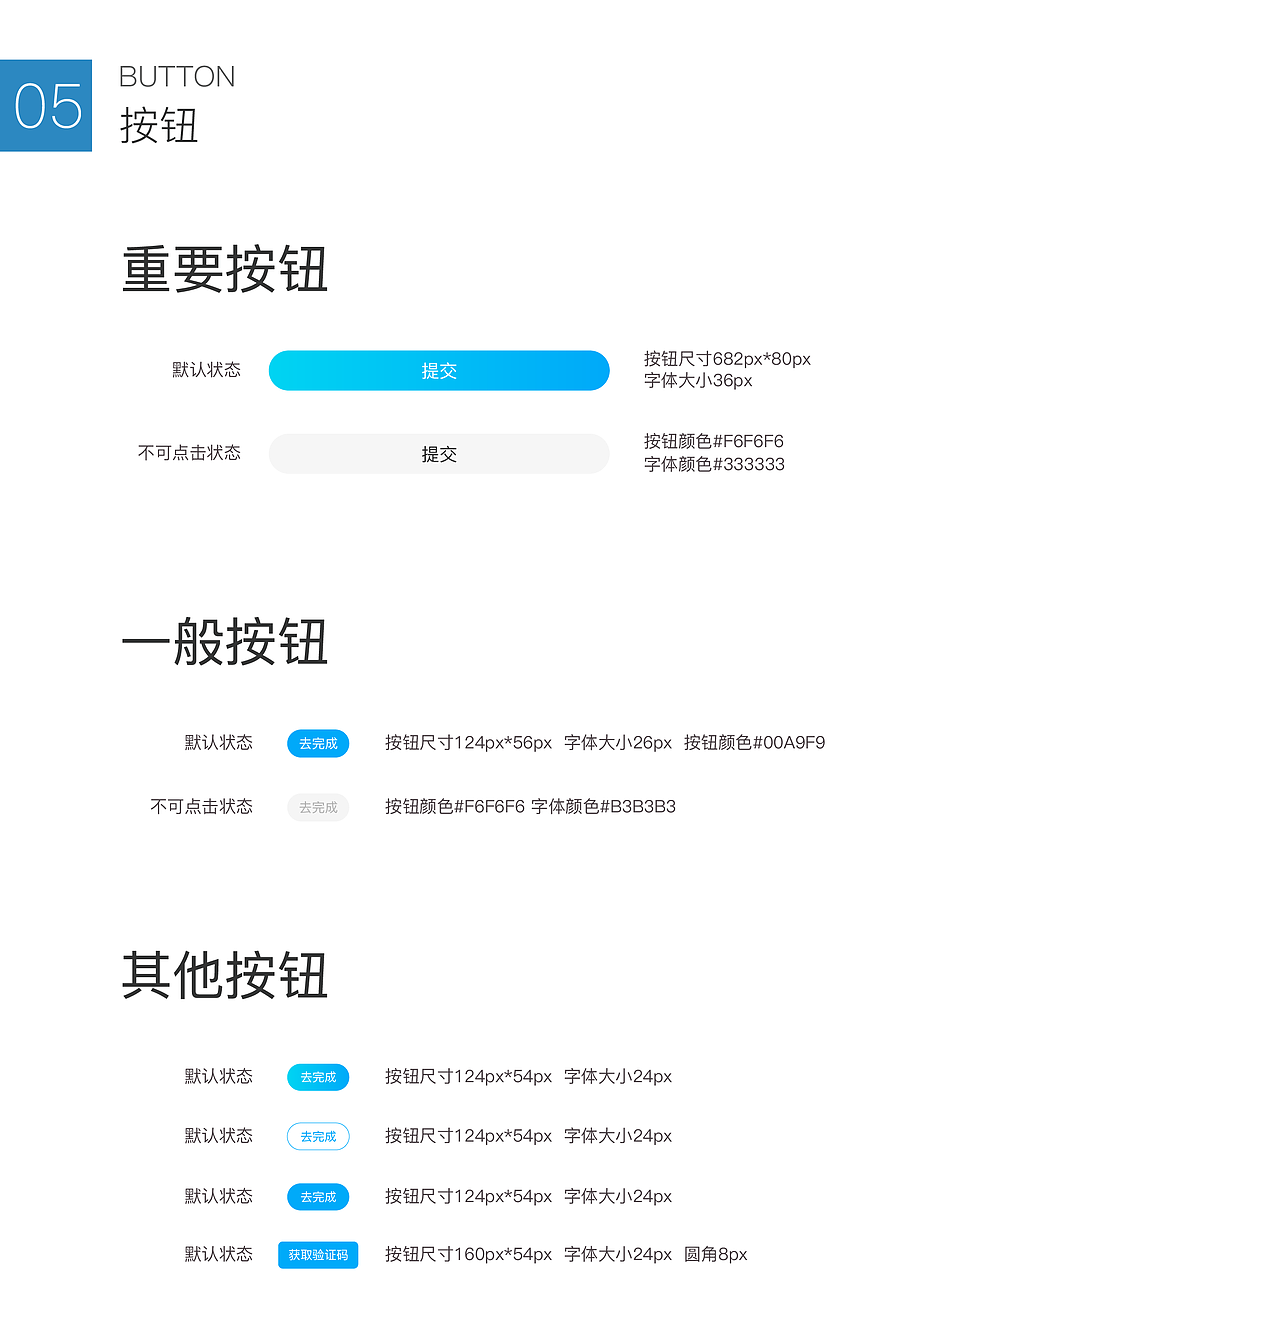Click the 重要按钮 section heading

[225, 268]
